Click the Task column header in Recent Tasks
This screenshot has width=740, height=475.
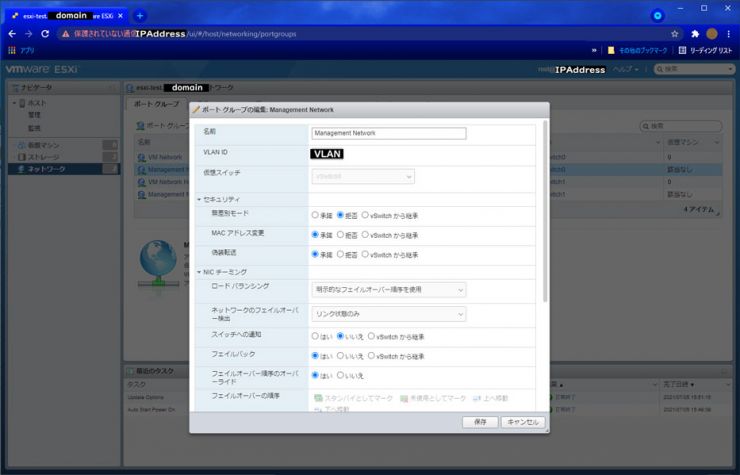click(x=137, y=385)
